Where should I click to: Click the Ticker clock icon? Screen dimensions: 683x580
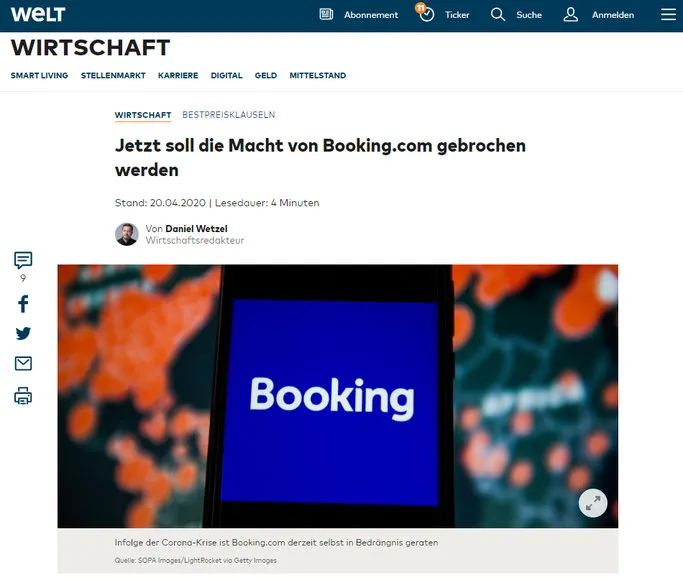427,15
